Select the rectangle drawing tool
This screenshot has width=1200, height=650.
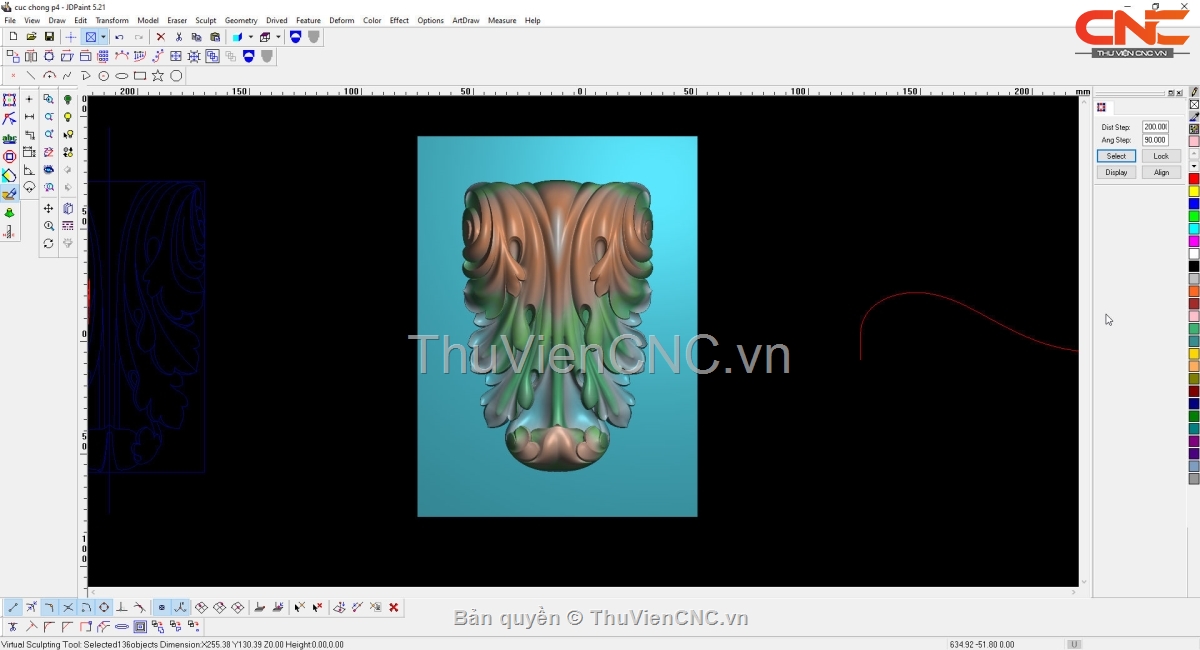[140, 76]
